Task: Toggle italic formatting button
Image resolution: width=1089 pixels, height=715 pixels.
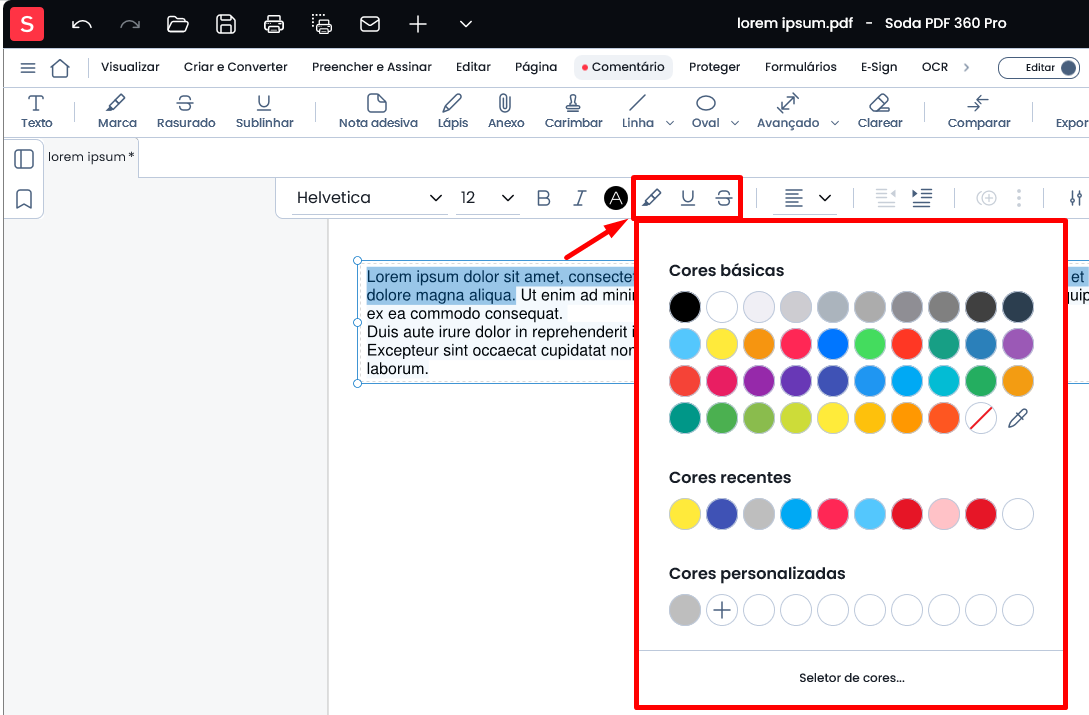Action: 579,198
